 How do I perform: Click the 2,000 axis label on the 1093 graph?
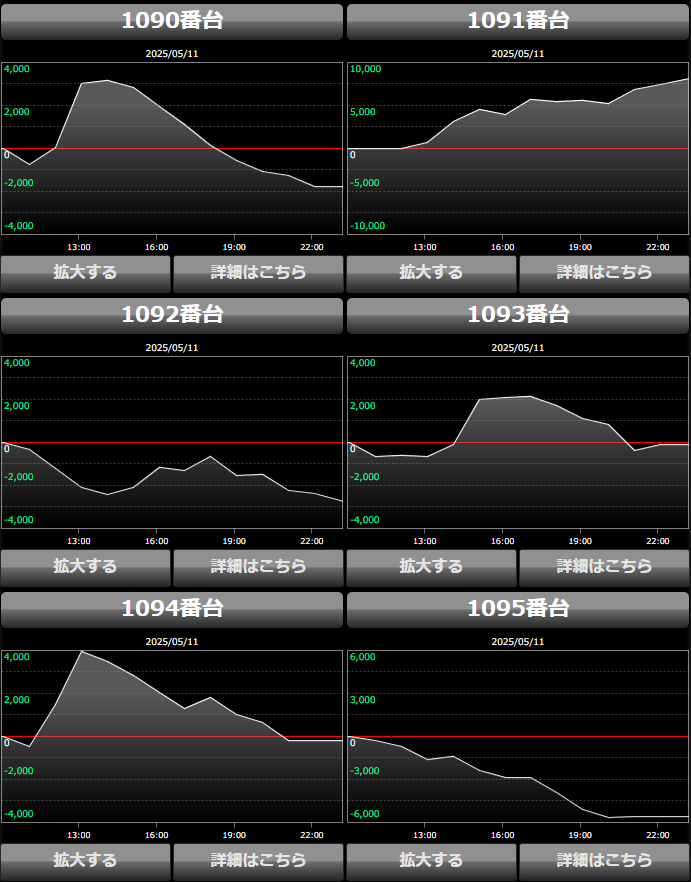click(x=362, y=406)
